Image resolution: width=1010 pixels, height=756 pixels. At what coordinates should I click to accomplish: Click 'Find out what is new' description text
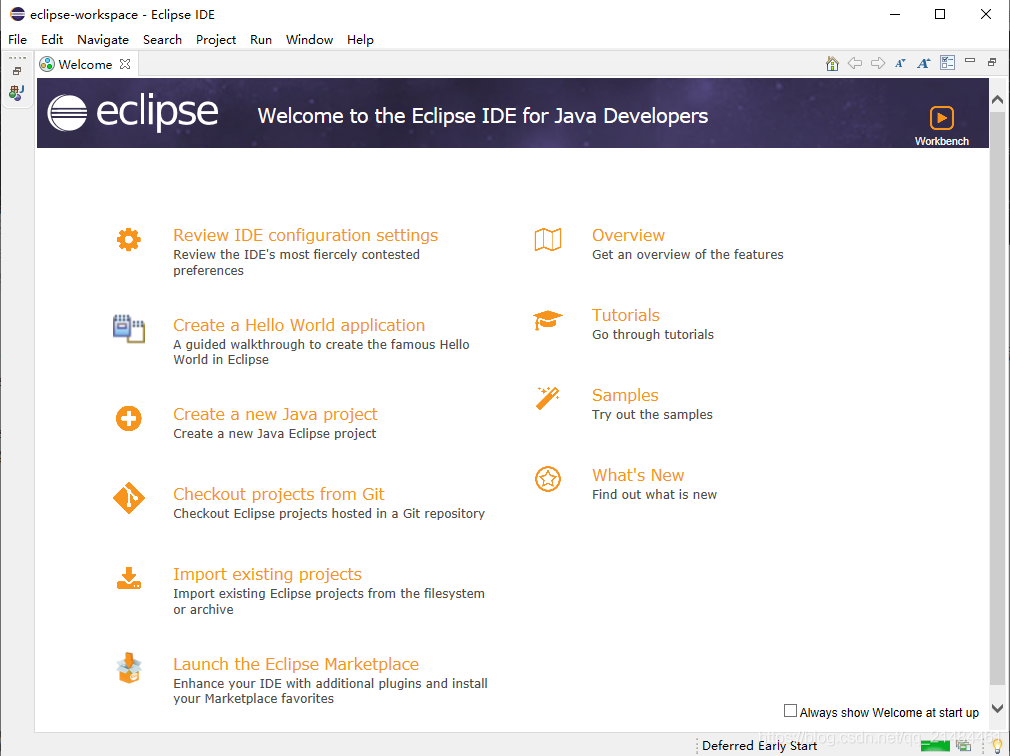(x=654, y=495)
